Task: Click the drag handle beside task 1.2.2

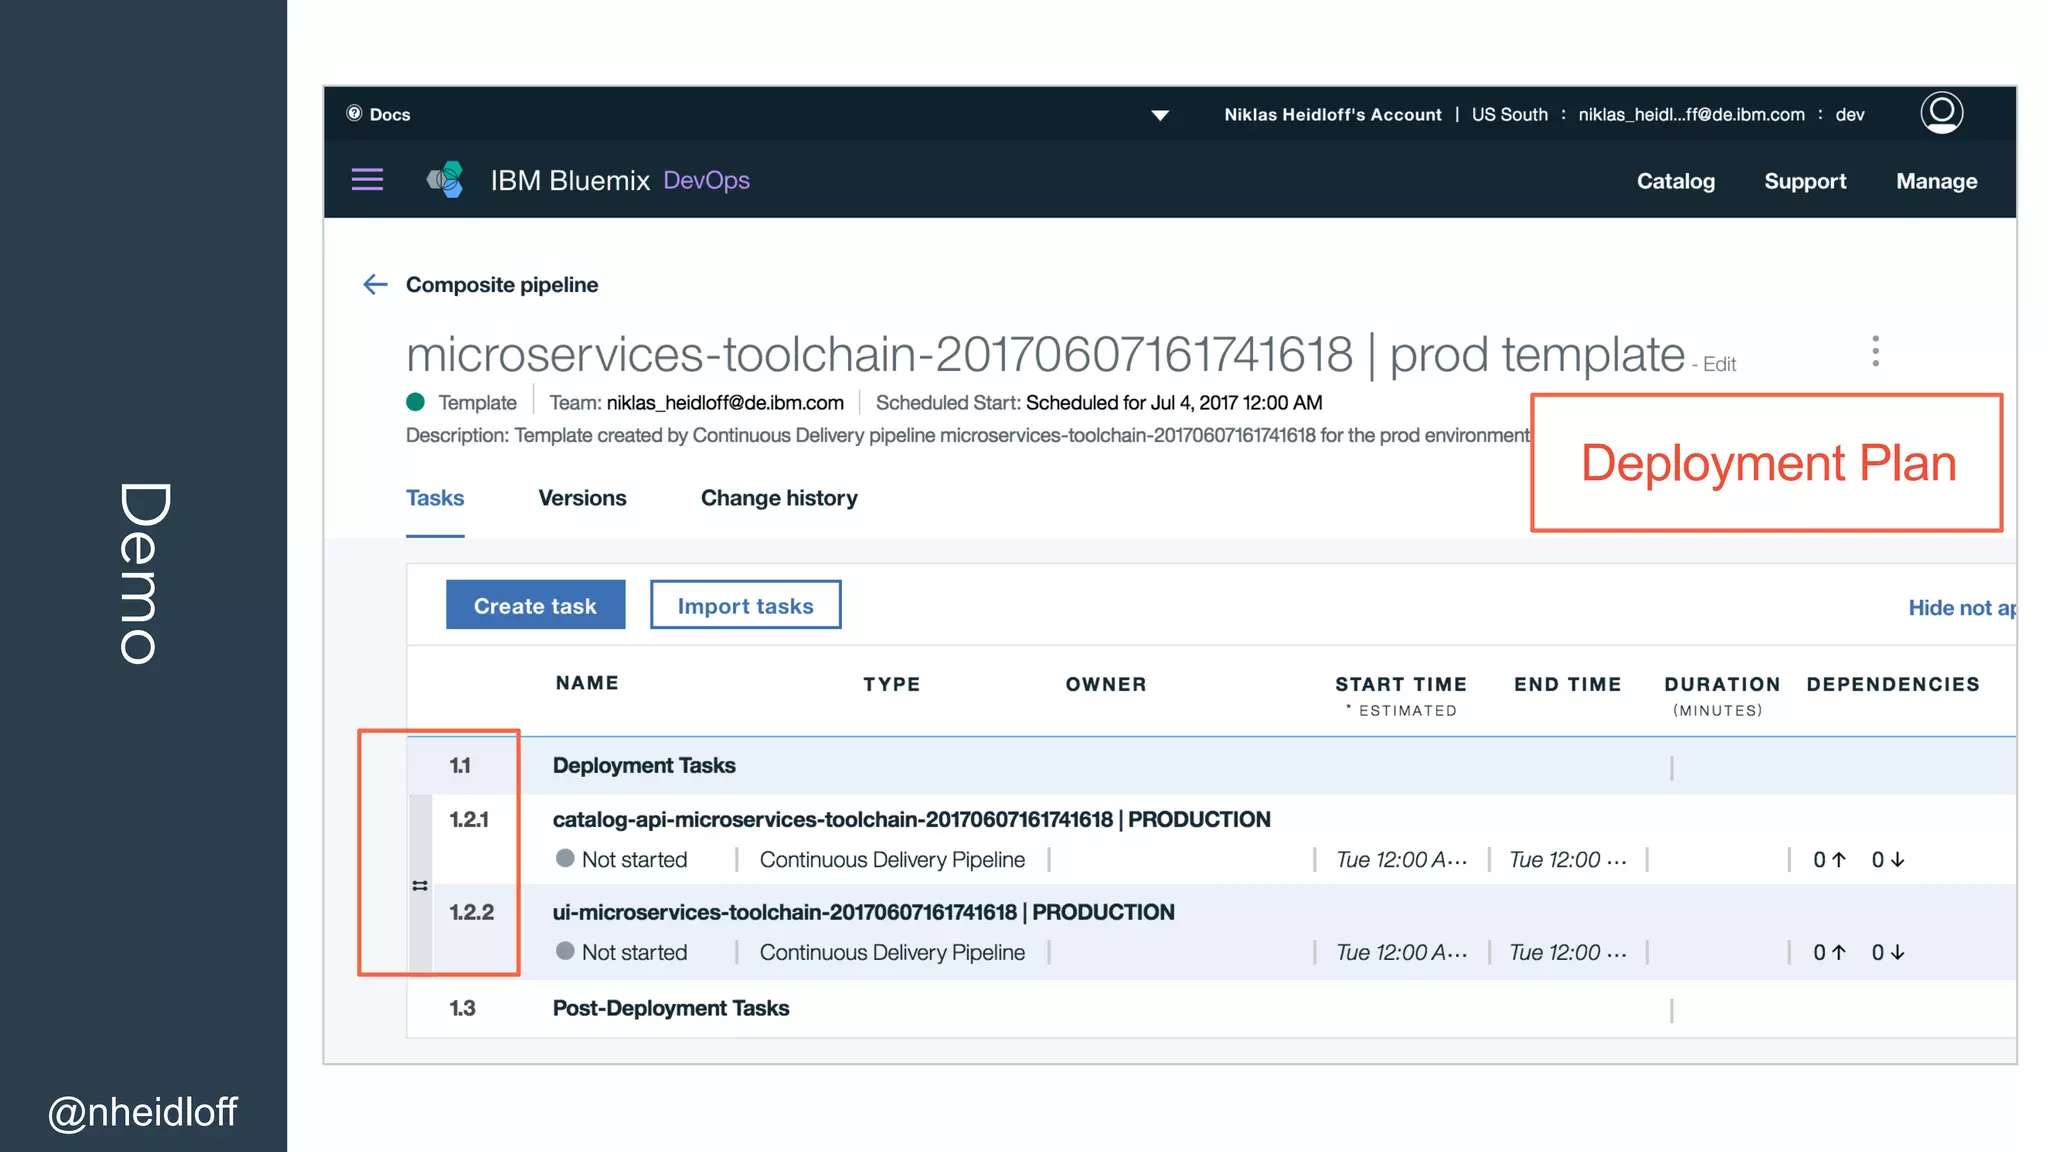Action: coord(420,886)
